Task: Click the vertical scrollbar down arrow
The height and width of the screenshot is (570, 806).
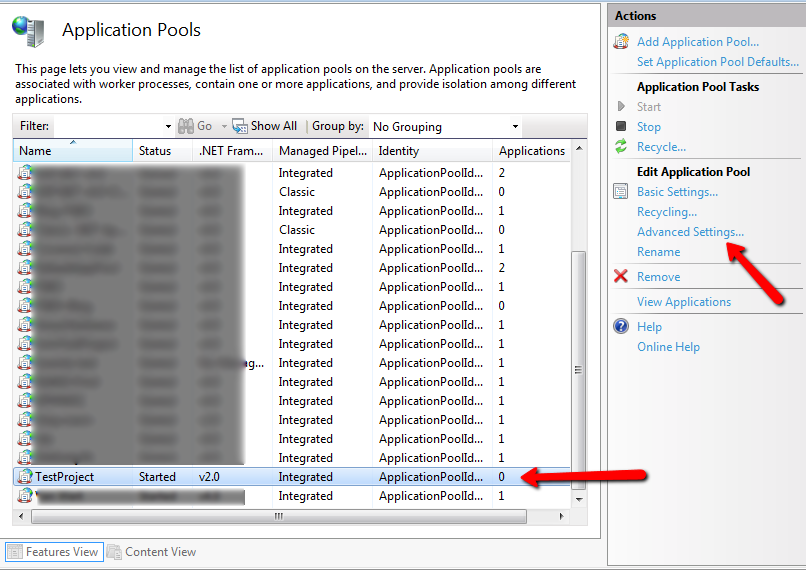Action: (x=578, y=498)
